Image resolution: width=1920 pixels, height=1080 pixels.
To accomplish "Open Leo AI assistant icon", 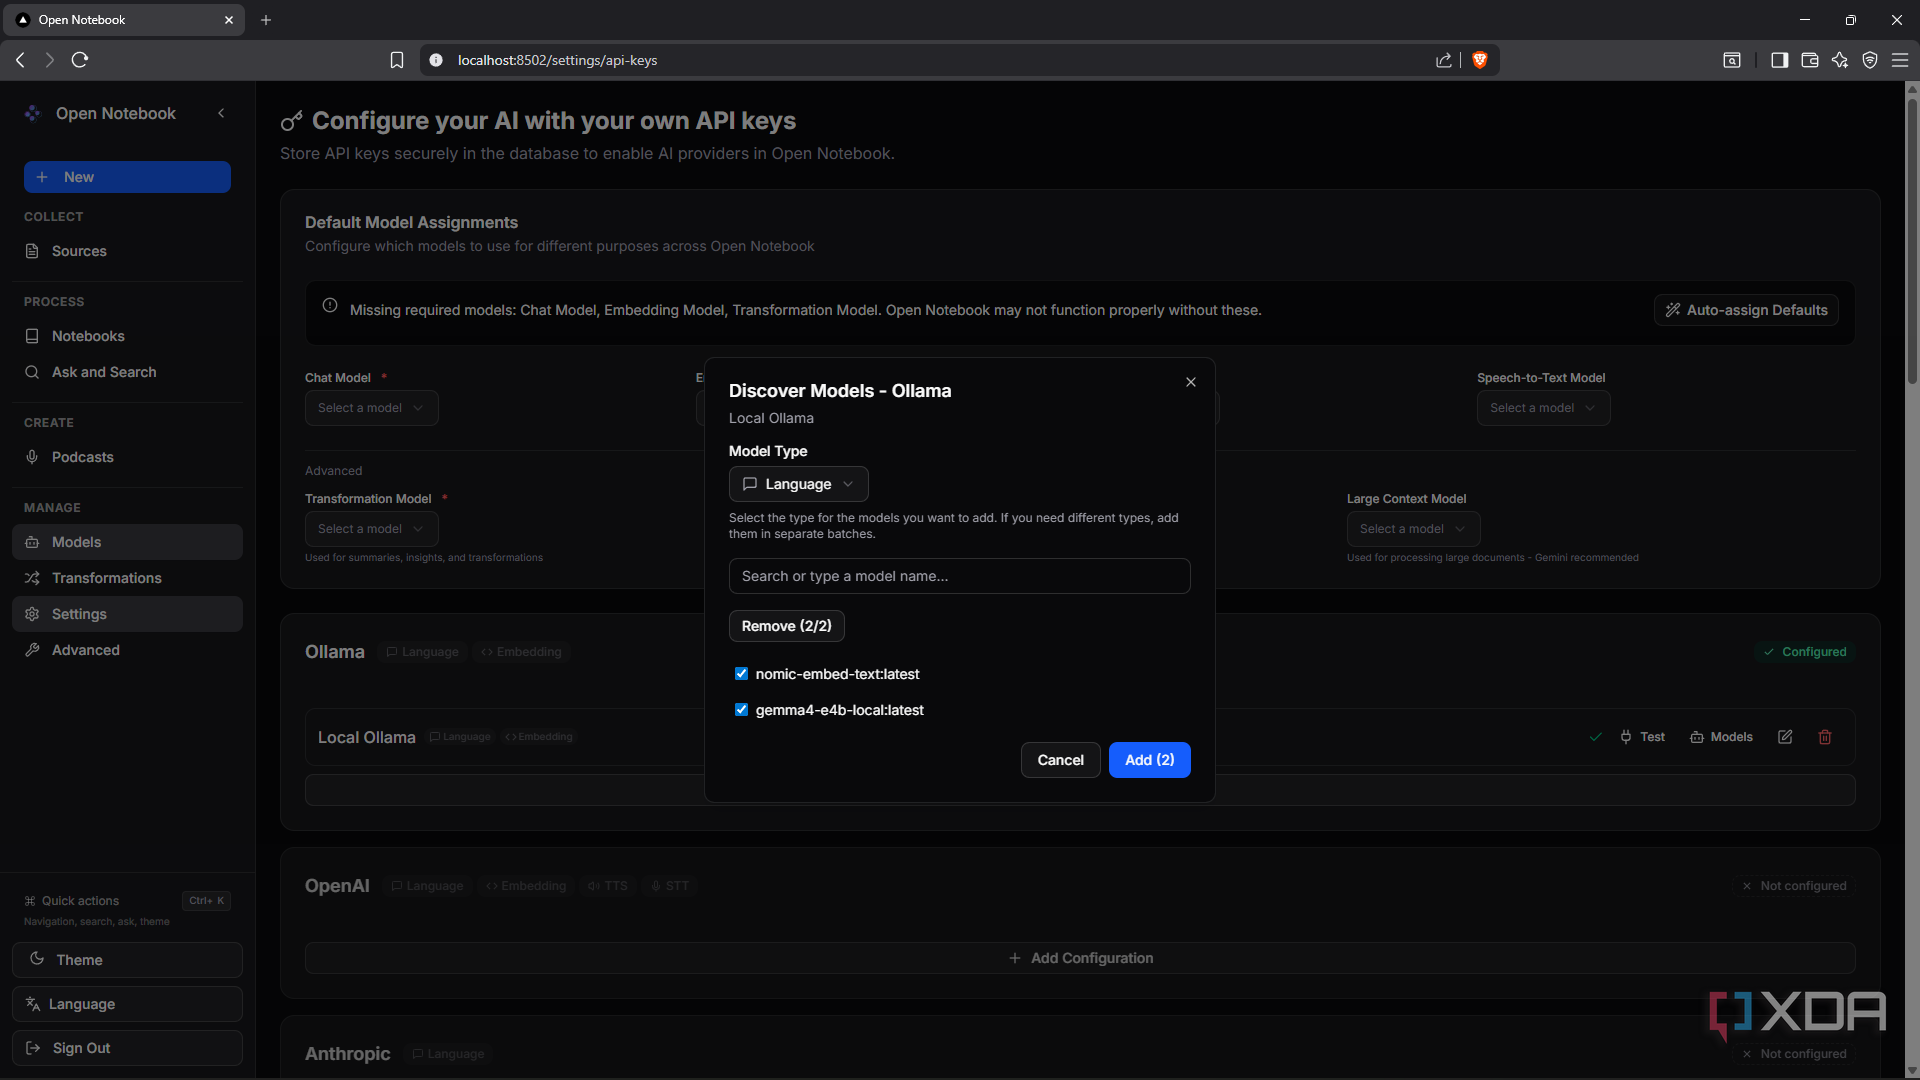I will point(1840,60).
